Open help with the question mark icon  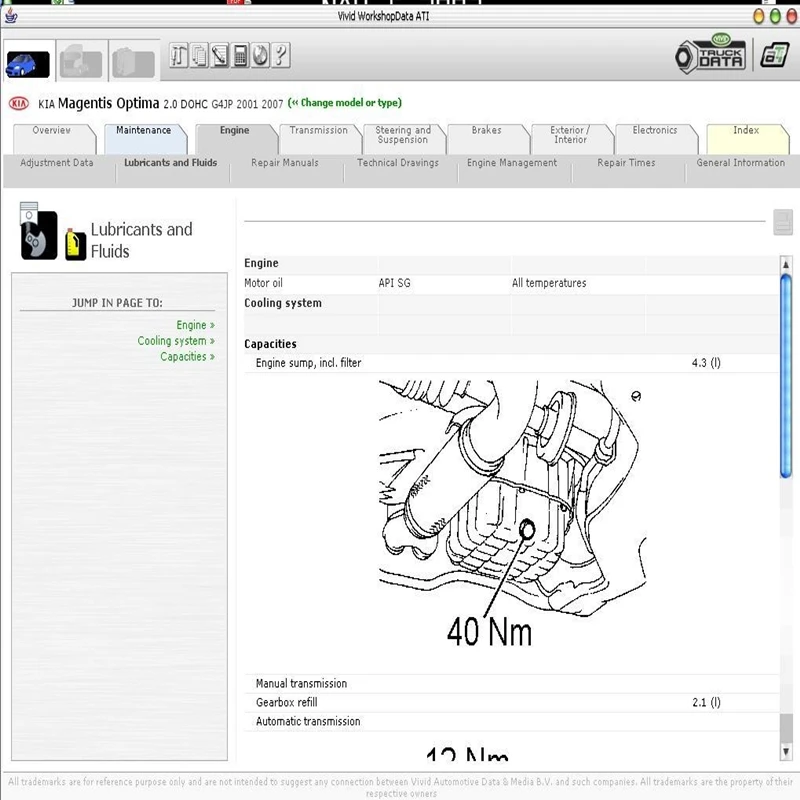[281, 55]
